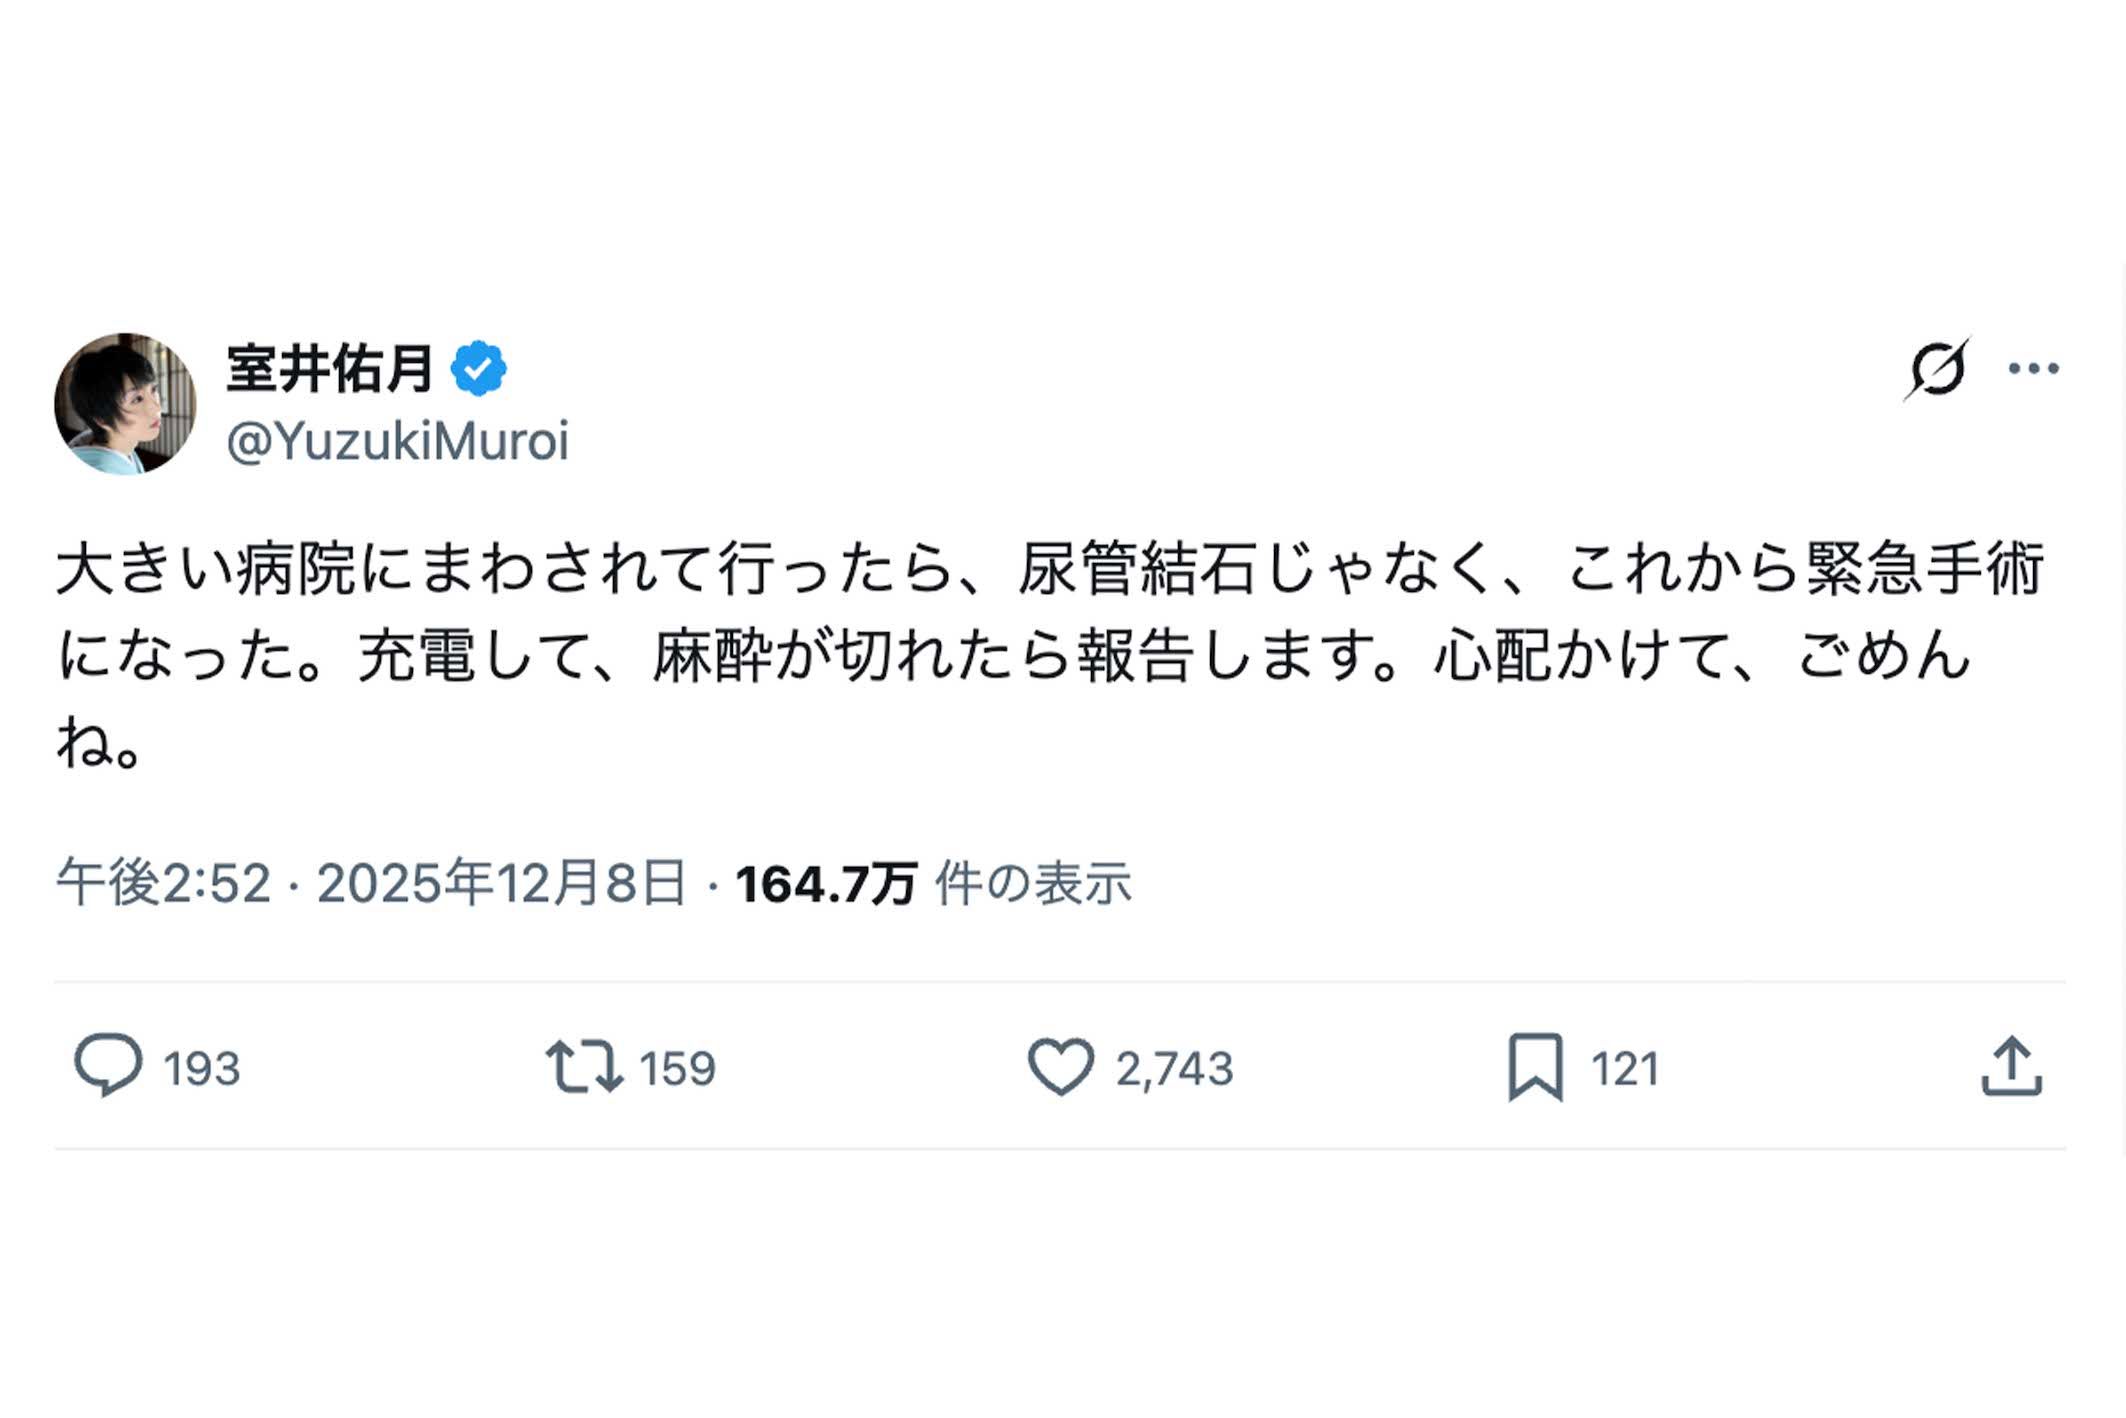Image resolution: width=2126 pixels, height=1418 pixels.
Task: Open 室井佑月's profile name
Action: click(x=330, y=366)
